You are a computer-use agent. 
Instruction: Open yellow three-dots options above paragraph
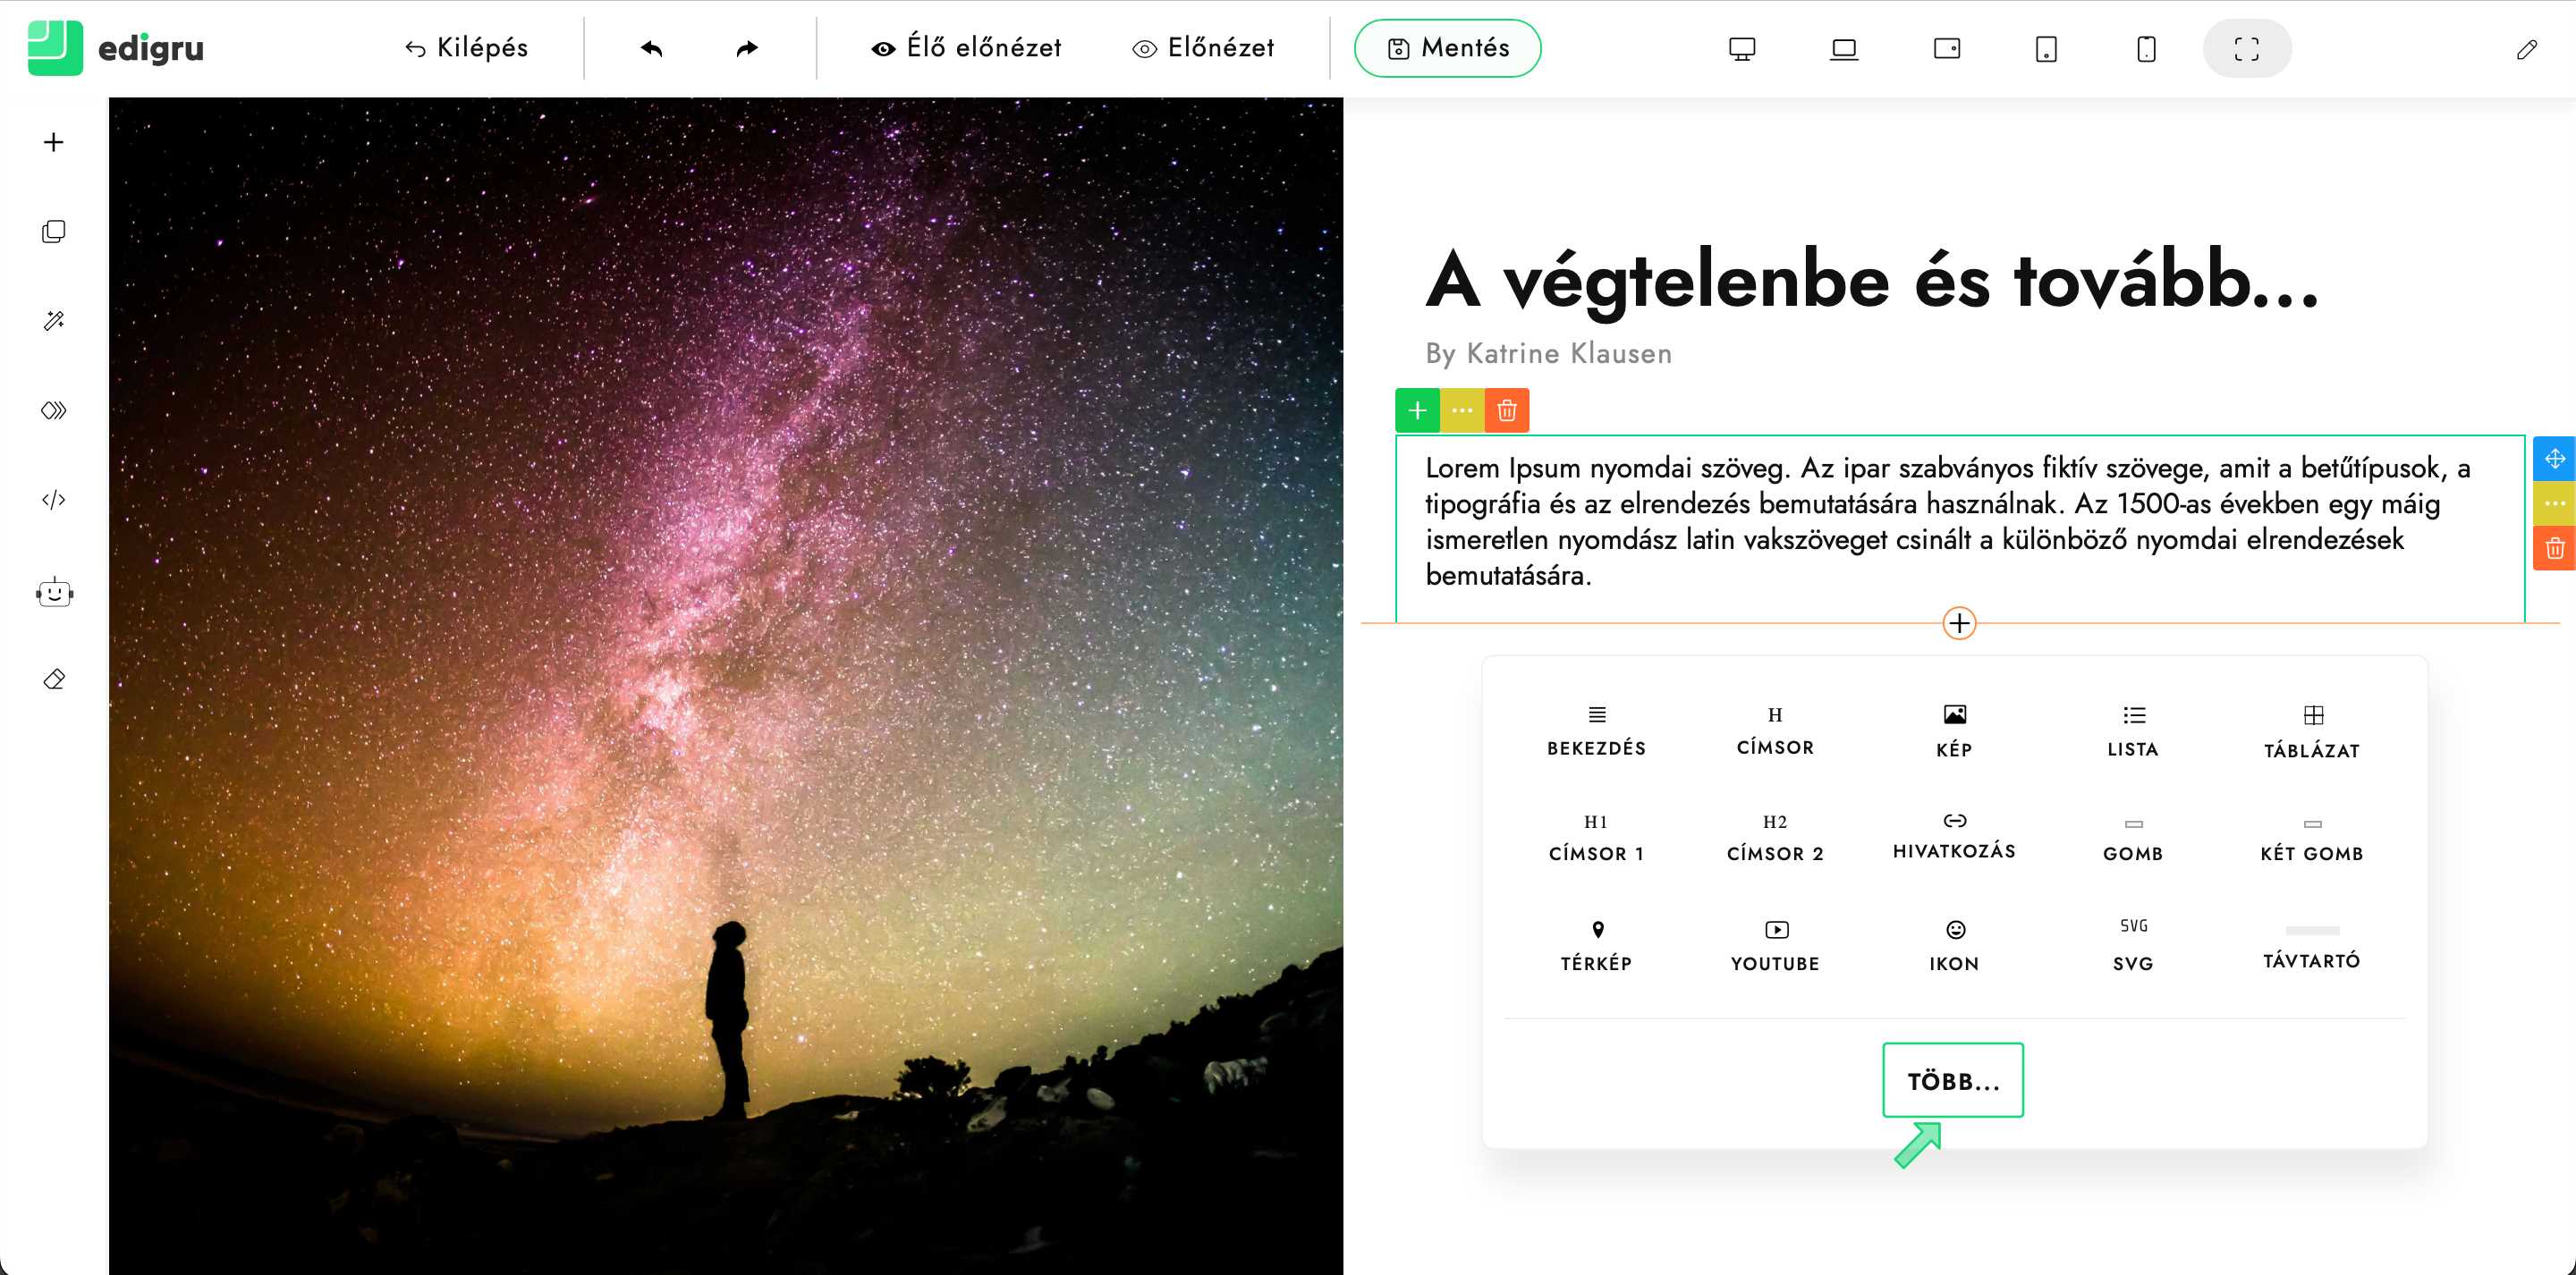pyautogui.click(x=1462, y=410)
